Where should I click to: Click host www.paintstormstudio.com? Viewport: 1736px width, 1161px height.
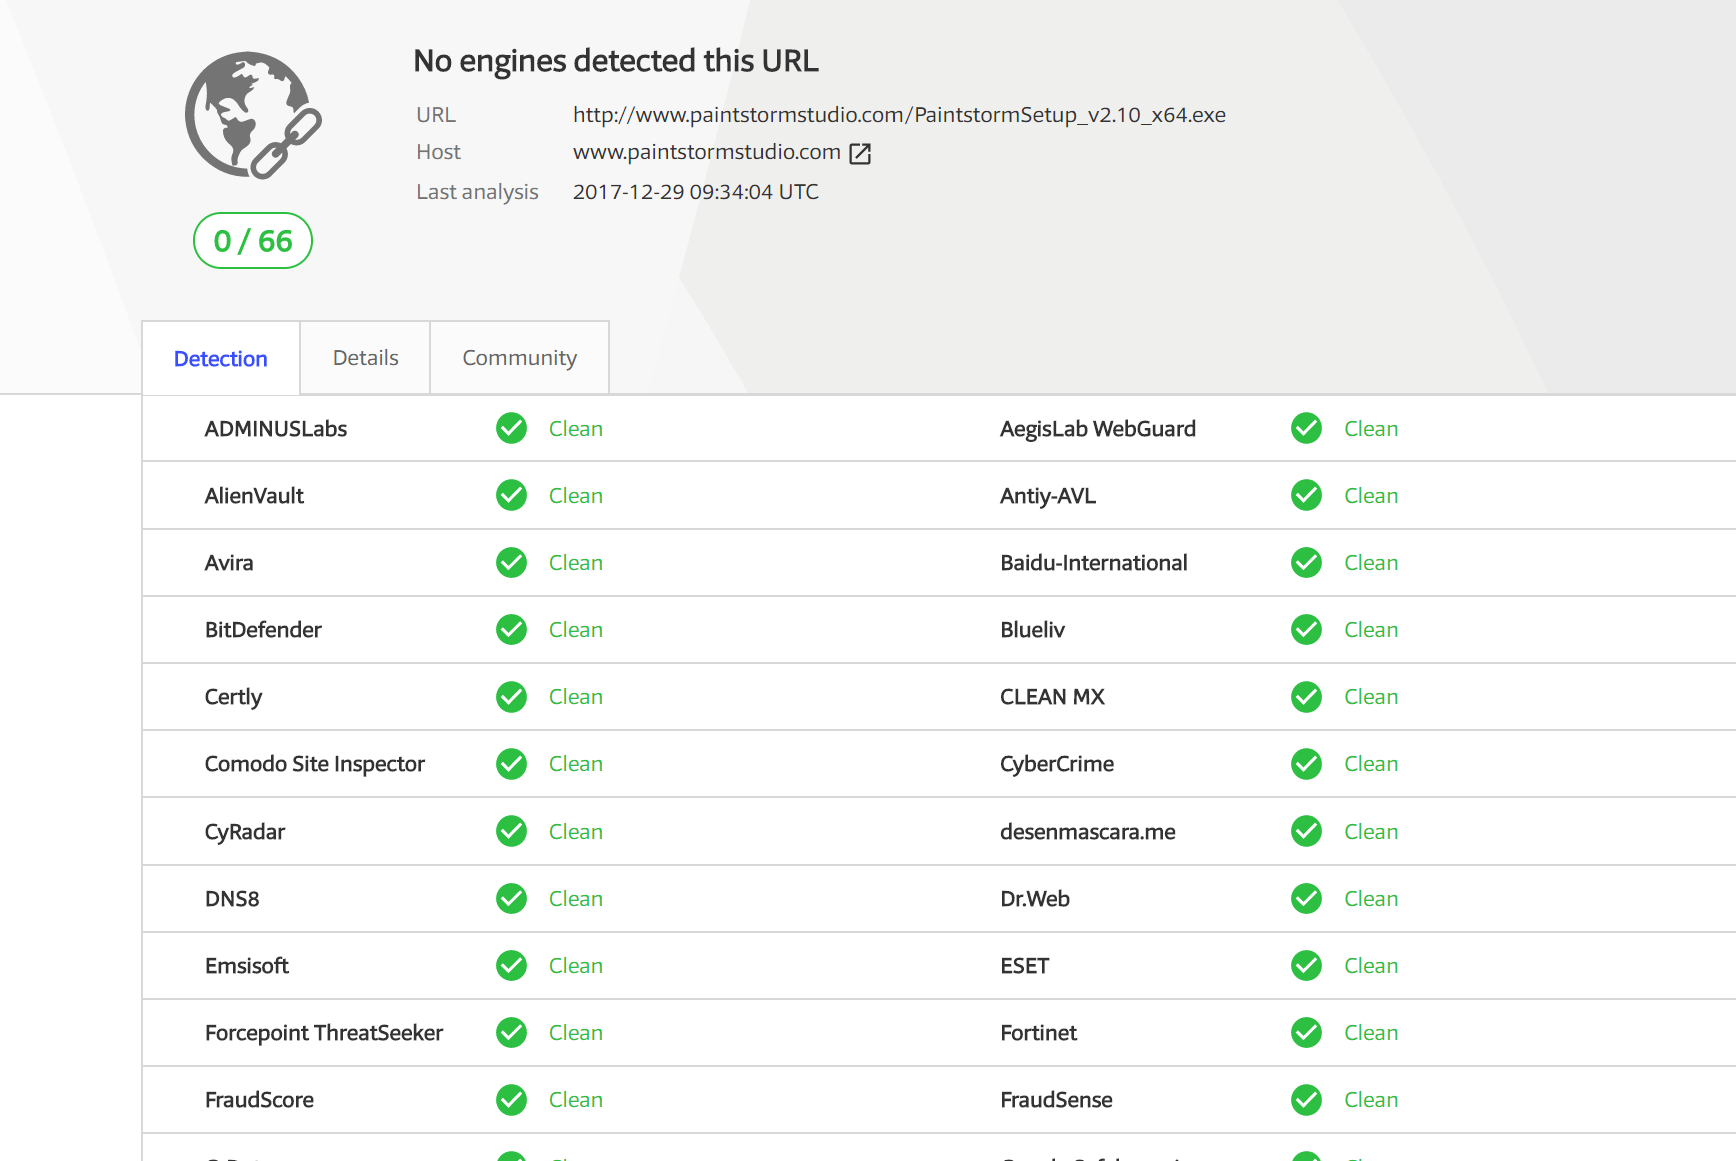pos(706,152)
